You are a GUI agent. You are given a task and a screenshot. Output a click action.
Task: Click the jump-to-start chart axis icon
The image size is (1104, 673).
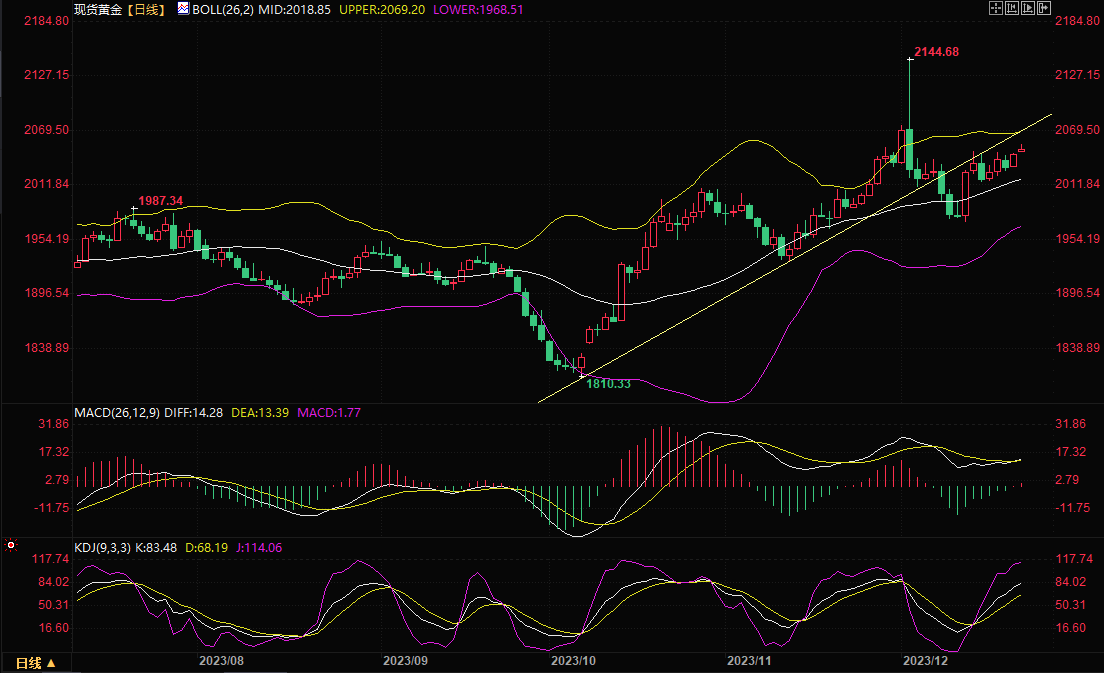[x=1013, y=8]
